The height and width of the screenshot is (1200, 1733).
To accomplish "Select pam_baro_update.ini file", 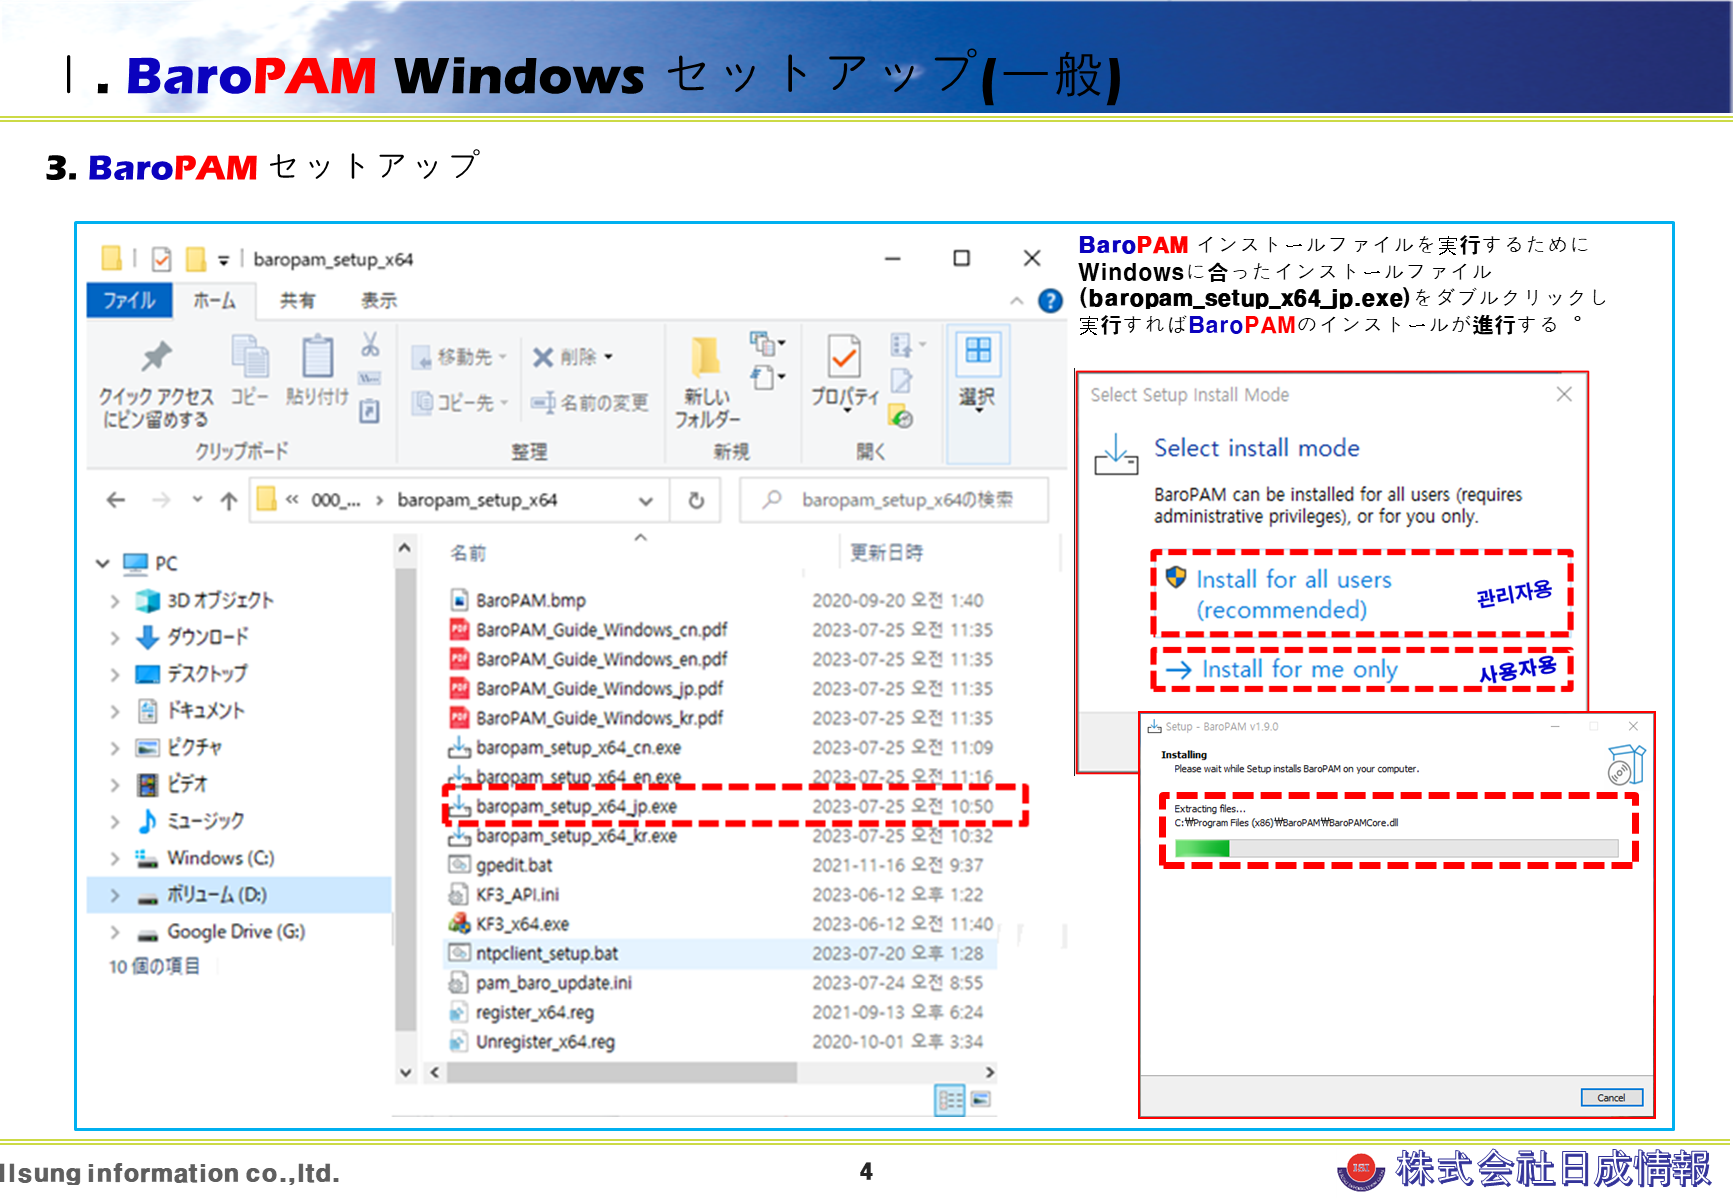I will (x=541, y=983).
